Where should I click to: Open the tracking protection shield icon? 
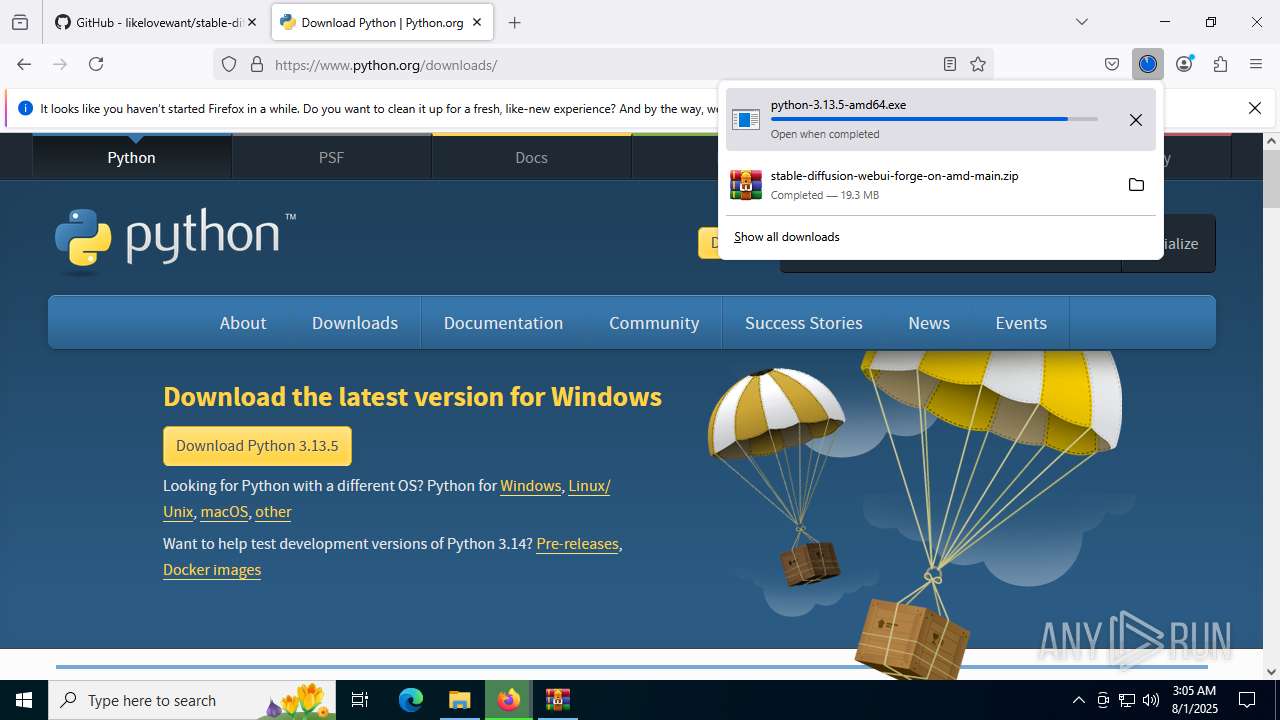(229, 64)
